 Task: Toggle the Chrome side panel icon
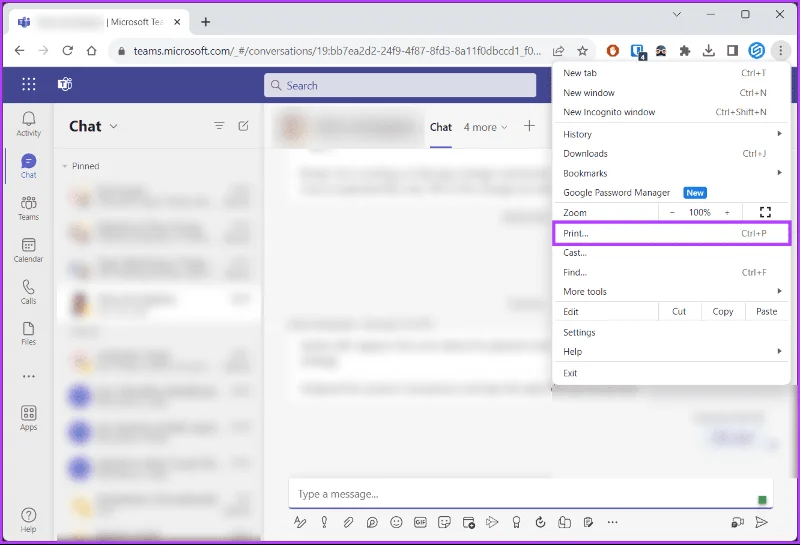point(733,51)
